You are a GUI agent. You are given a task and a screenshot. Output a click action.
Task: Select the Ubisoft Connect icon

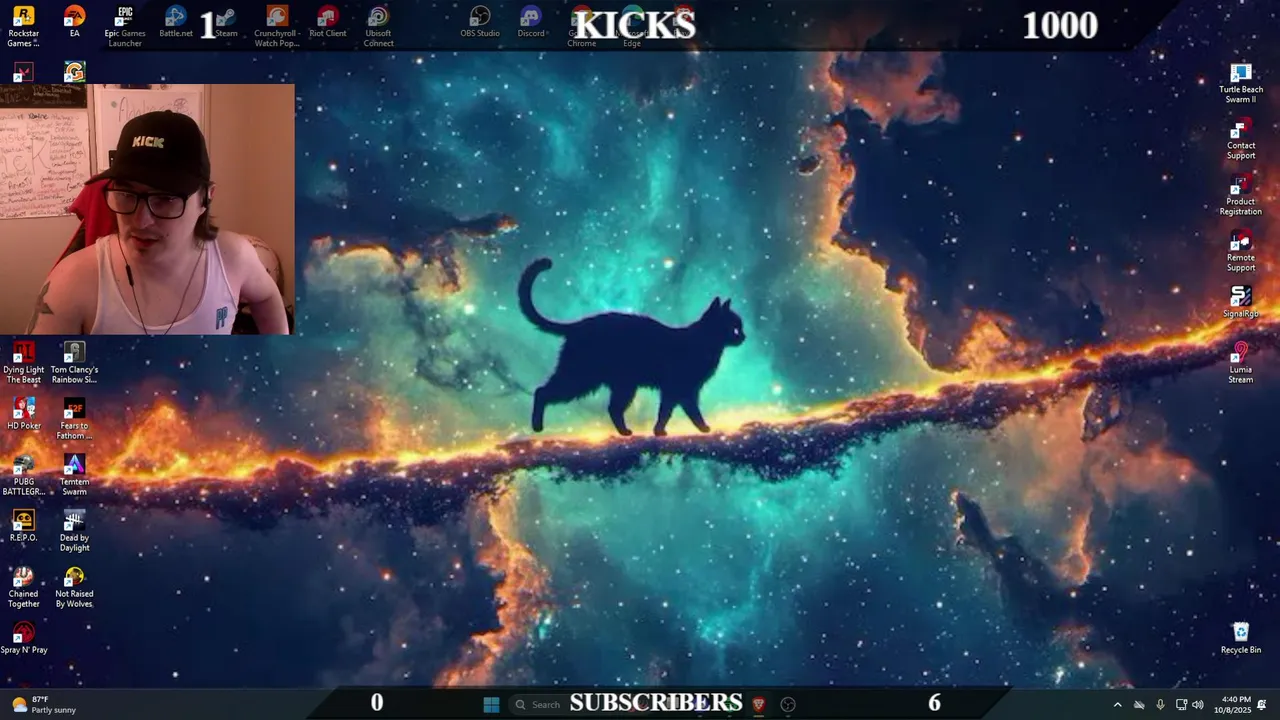(x=378, y=26)
